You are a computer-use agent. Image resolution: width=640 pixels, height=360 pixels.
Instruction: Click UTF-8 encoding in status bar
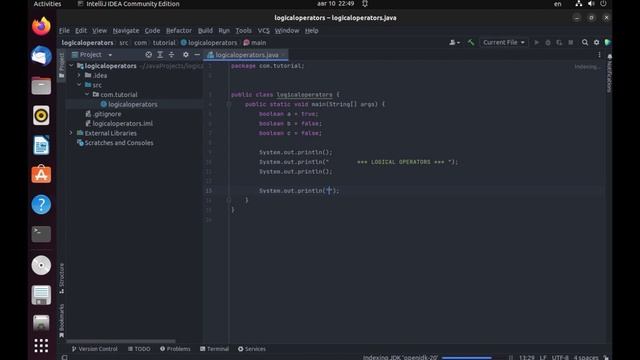[560, 358]
